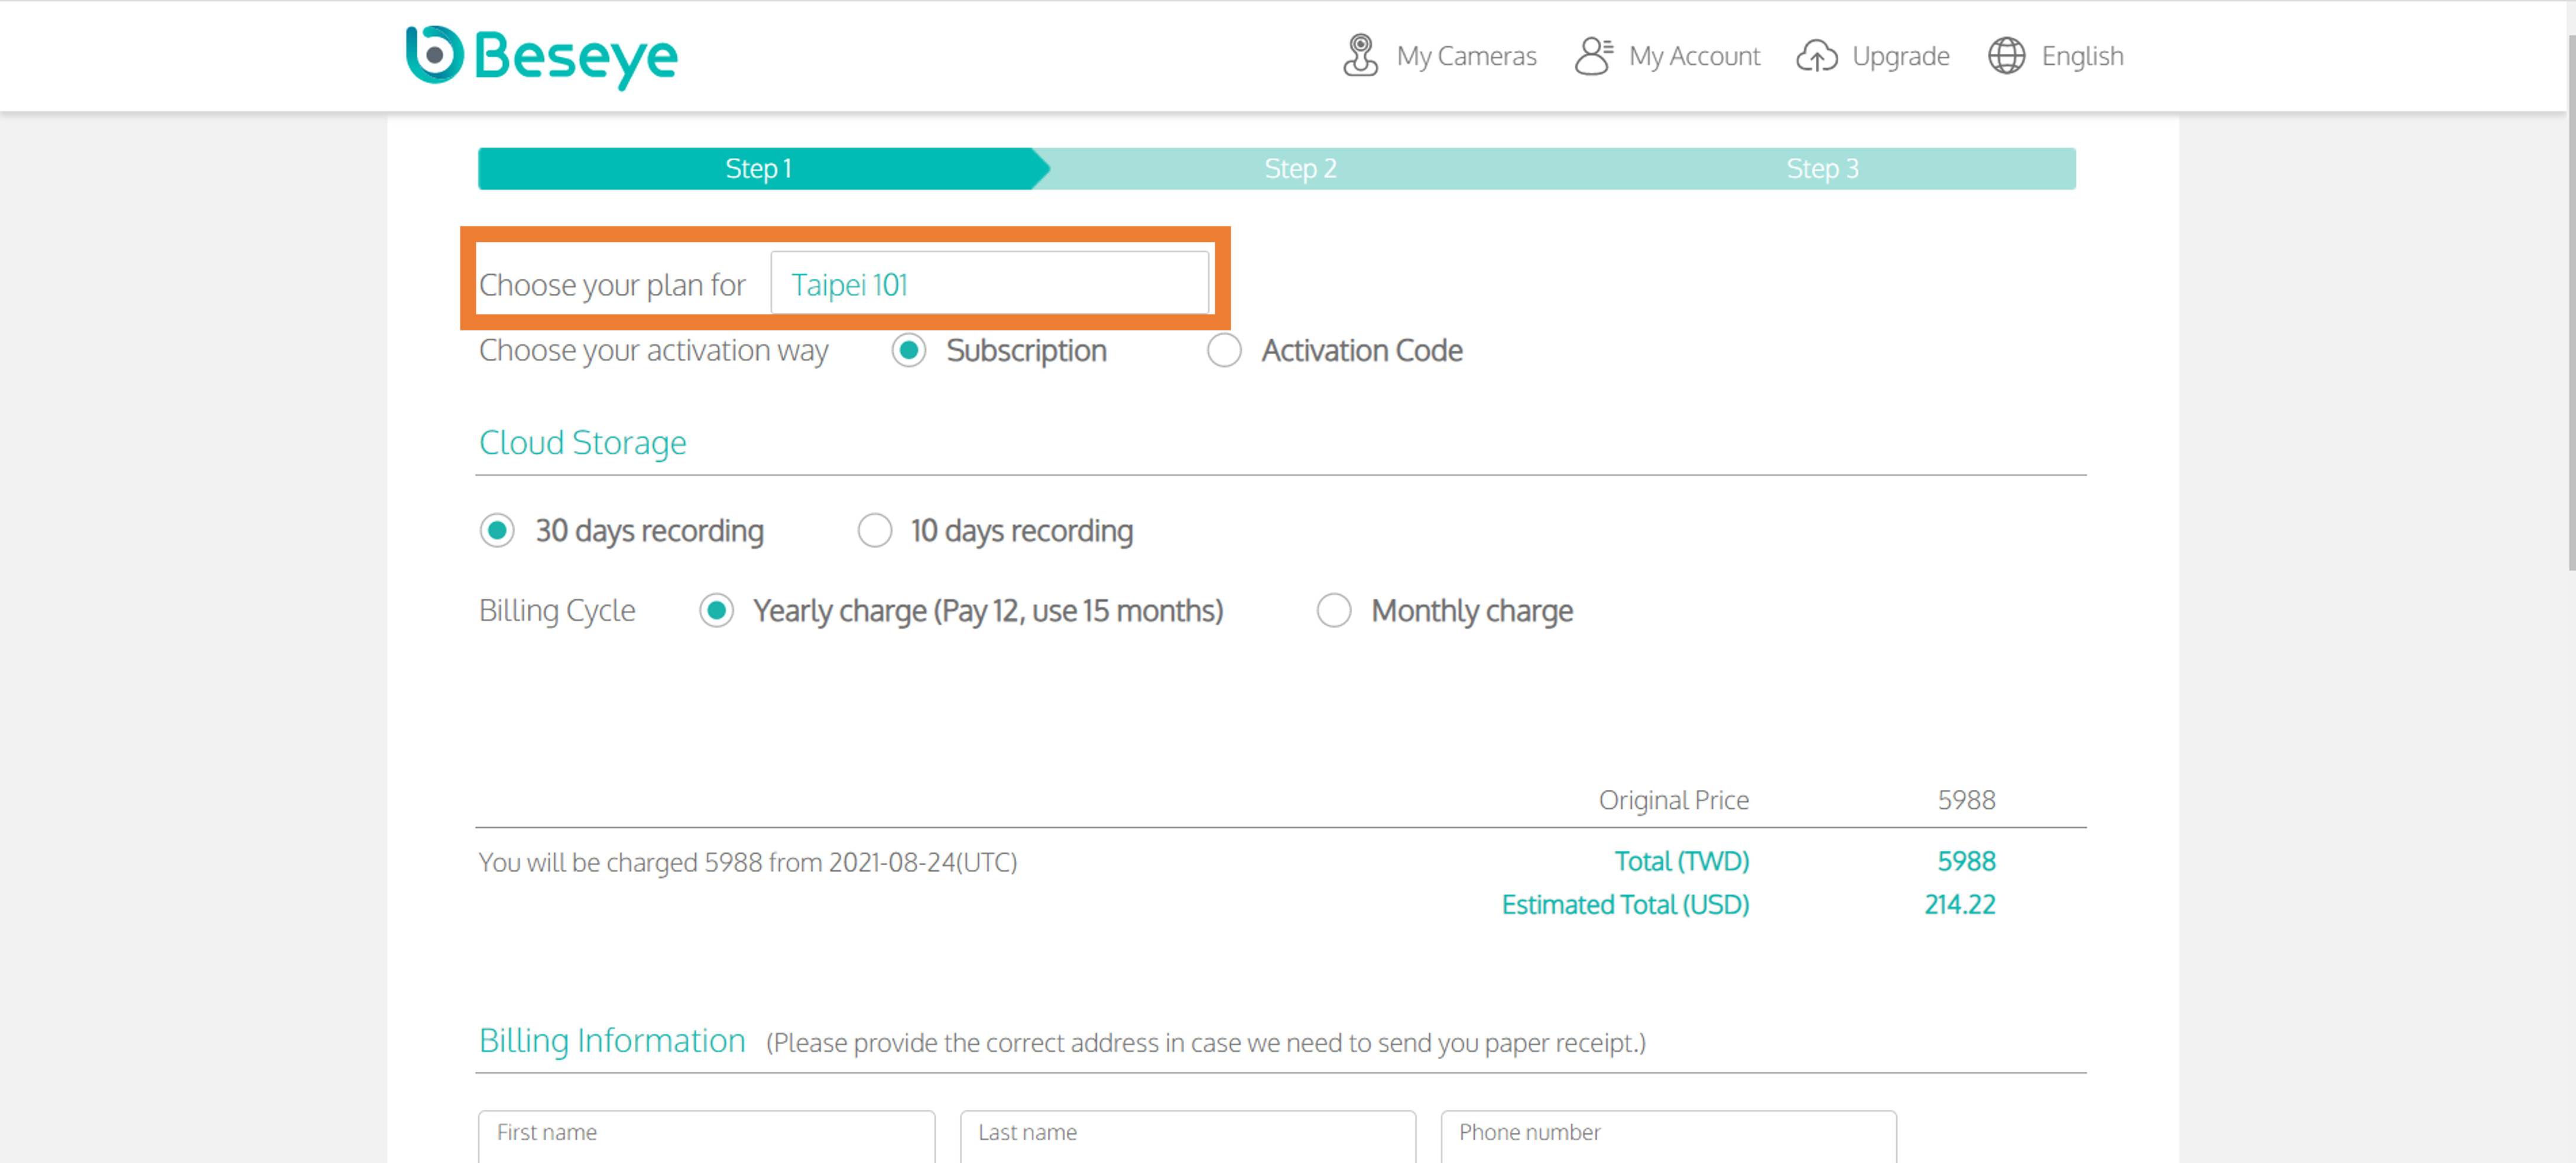
Task: Click the Upgrade cloud icon
Action: point(1816,56)
